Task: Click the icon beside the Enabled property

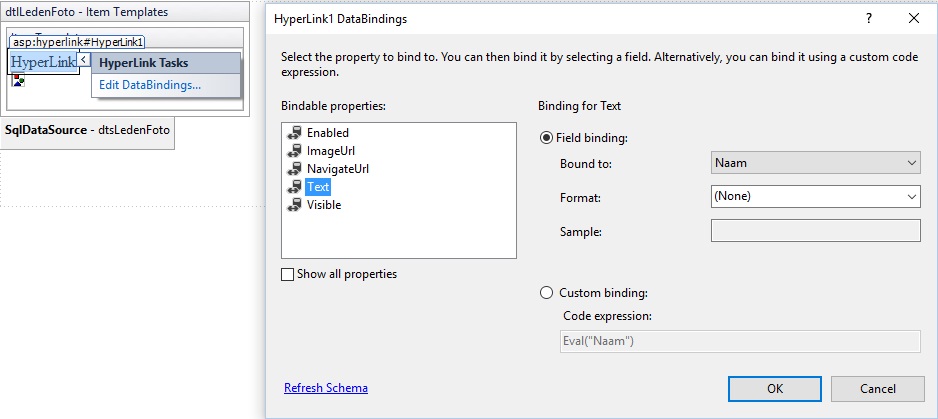Action: point(294,133)
